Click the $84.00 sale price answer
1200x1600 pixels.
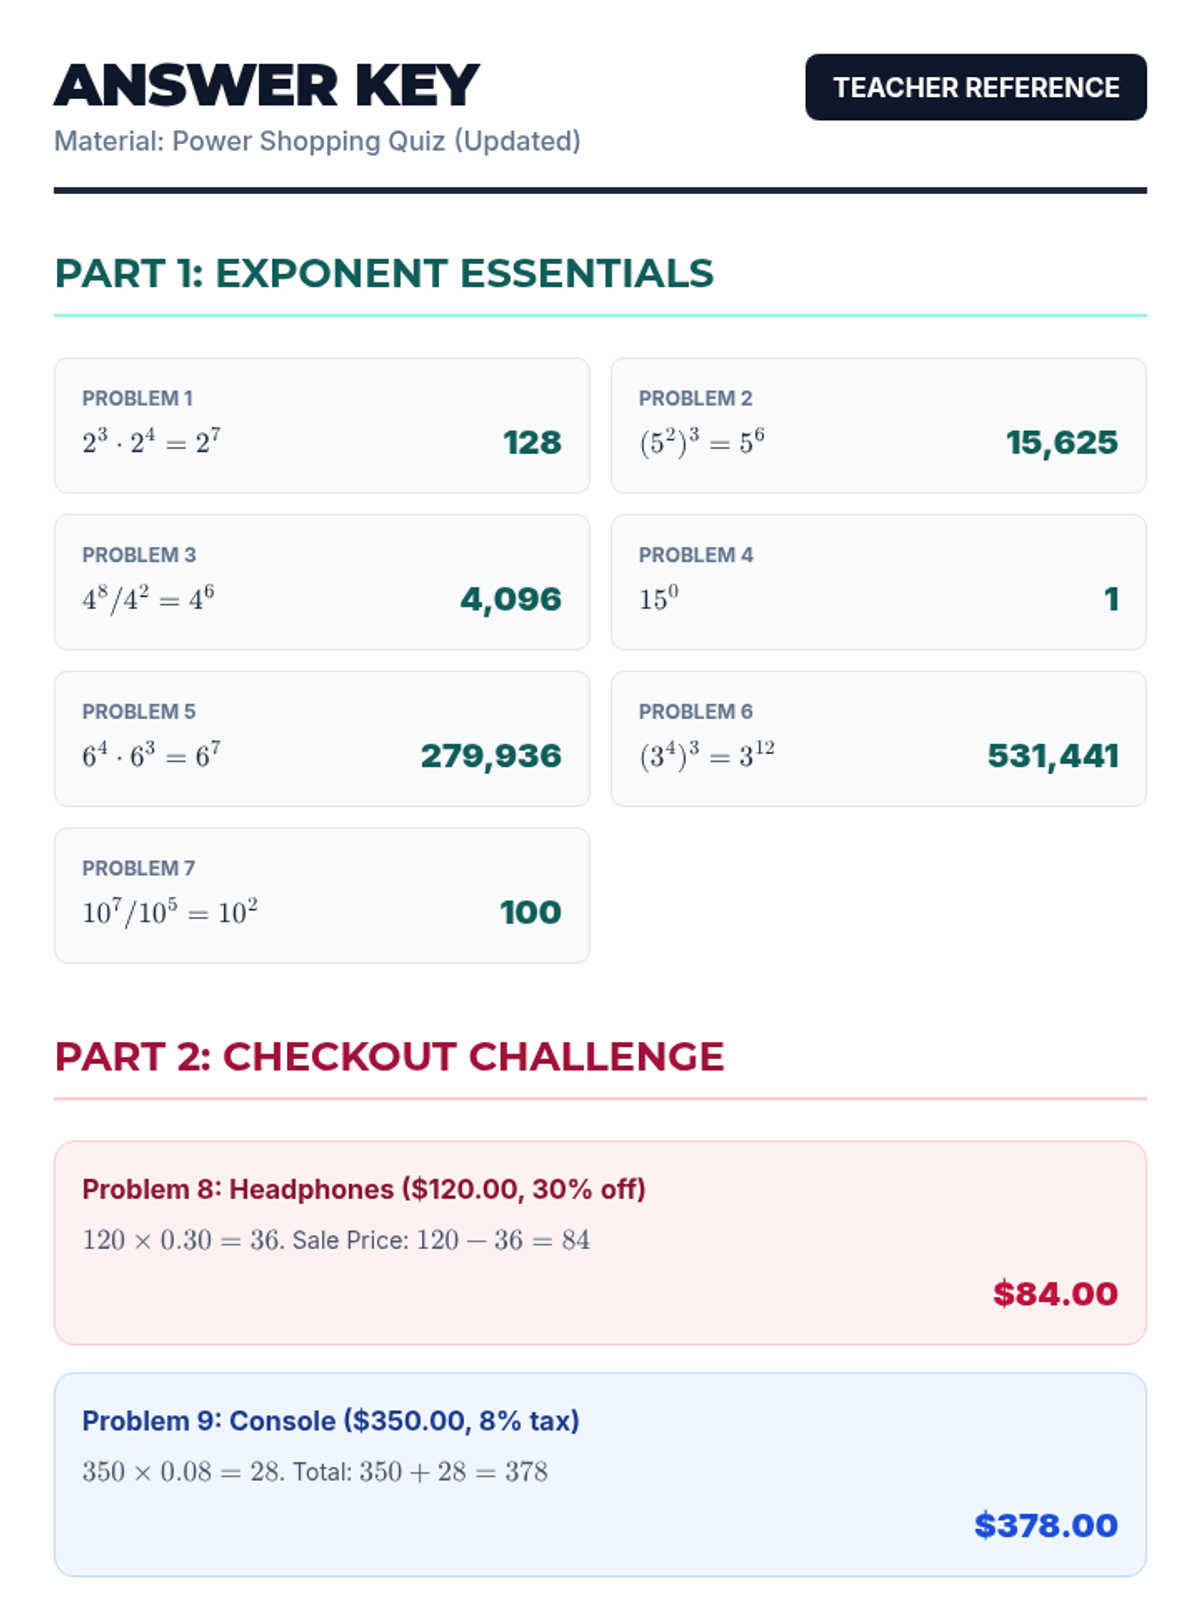[x=1054, y=1293]
